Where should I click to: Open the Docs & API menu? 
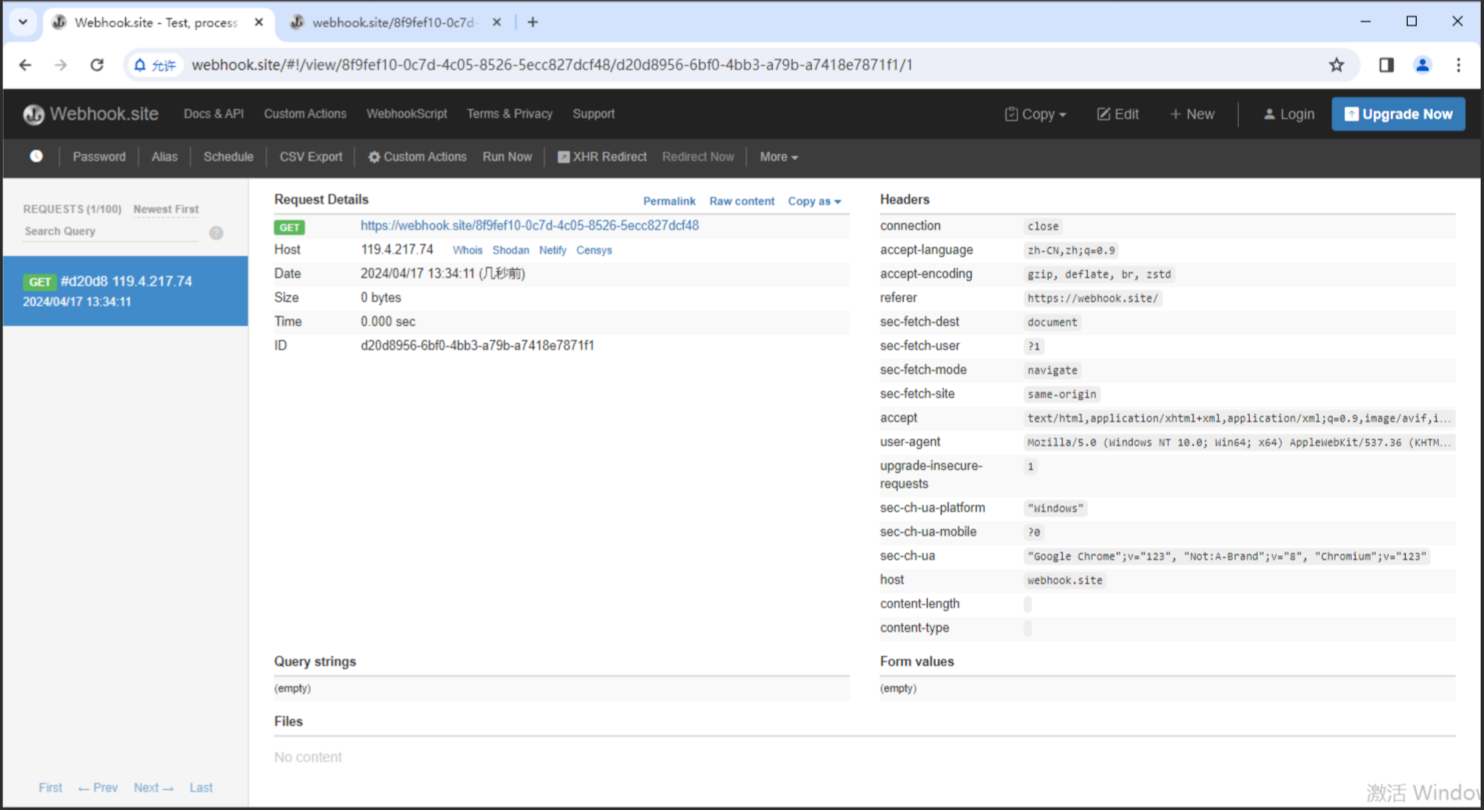213,114
